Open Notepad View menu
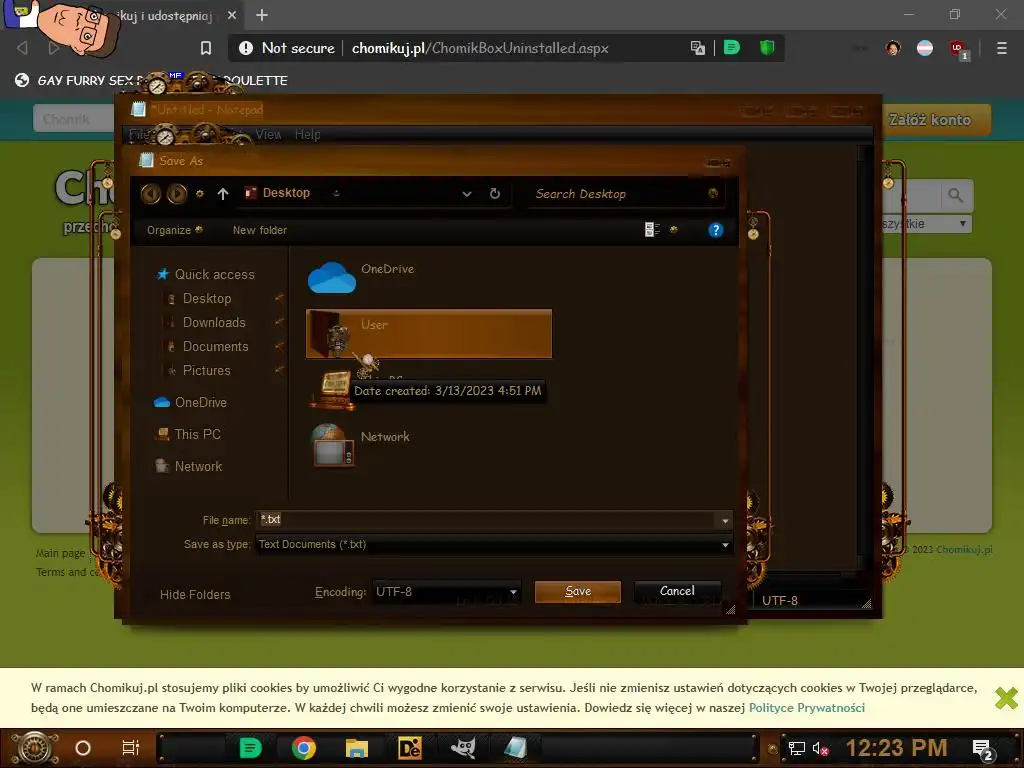 (x=268, y=135)
